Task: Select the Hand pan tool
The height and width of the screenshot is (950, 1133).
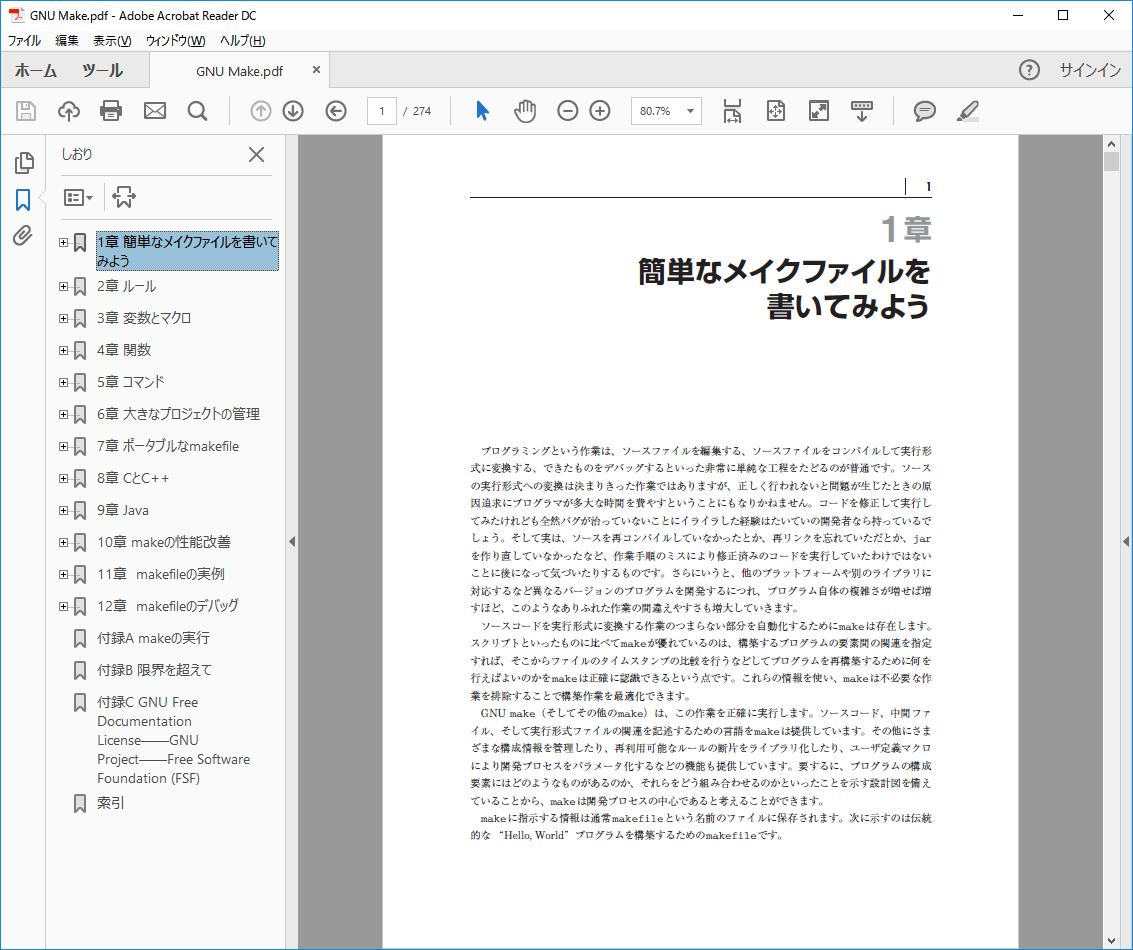Action: [525, 111]
